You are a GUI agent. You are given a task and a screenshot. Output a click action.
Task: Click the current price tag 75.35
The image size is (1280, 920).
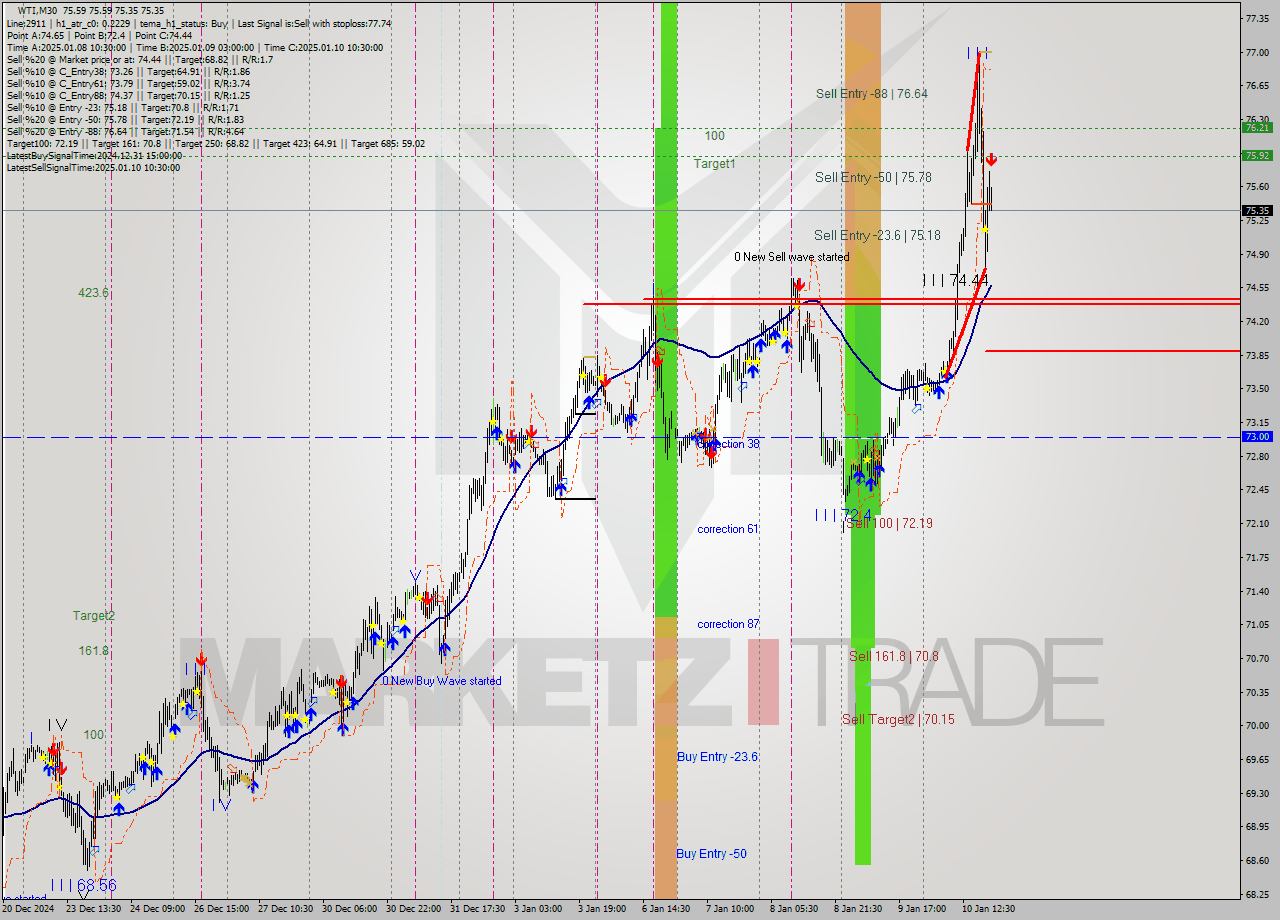[x=1257, y=211]
